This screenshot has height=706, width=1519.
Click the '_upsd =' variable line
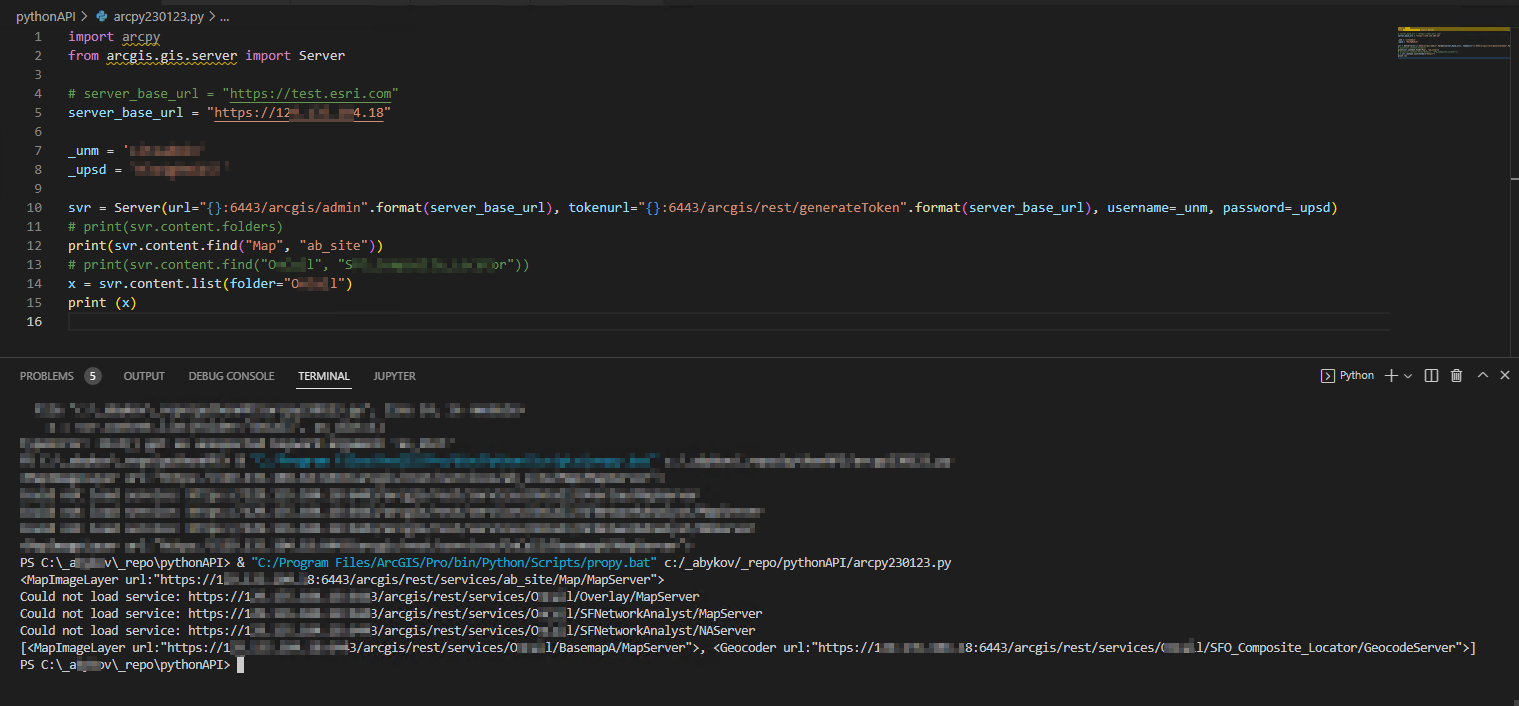(x=149, y=170)
